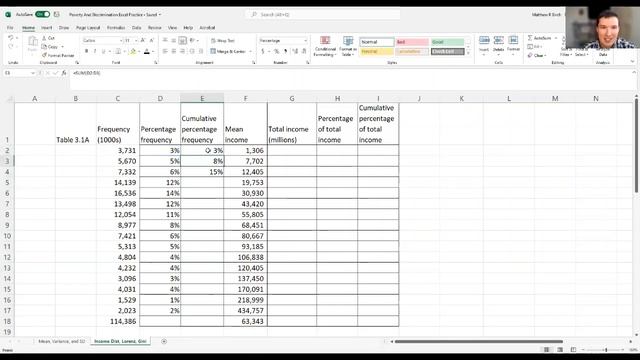Apply Underline formatting

103,51
